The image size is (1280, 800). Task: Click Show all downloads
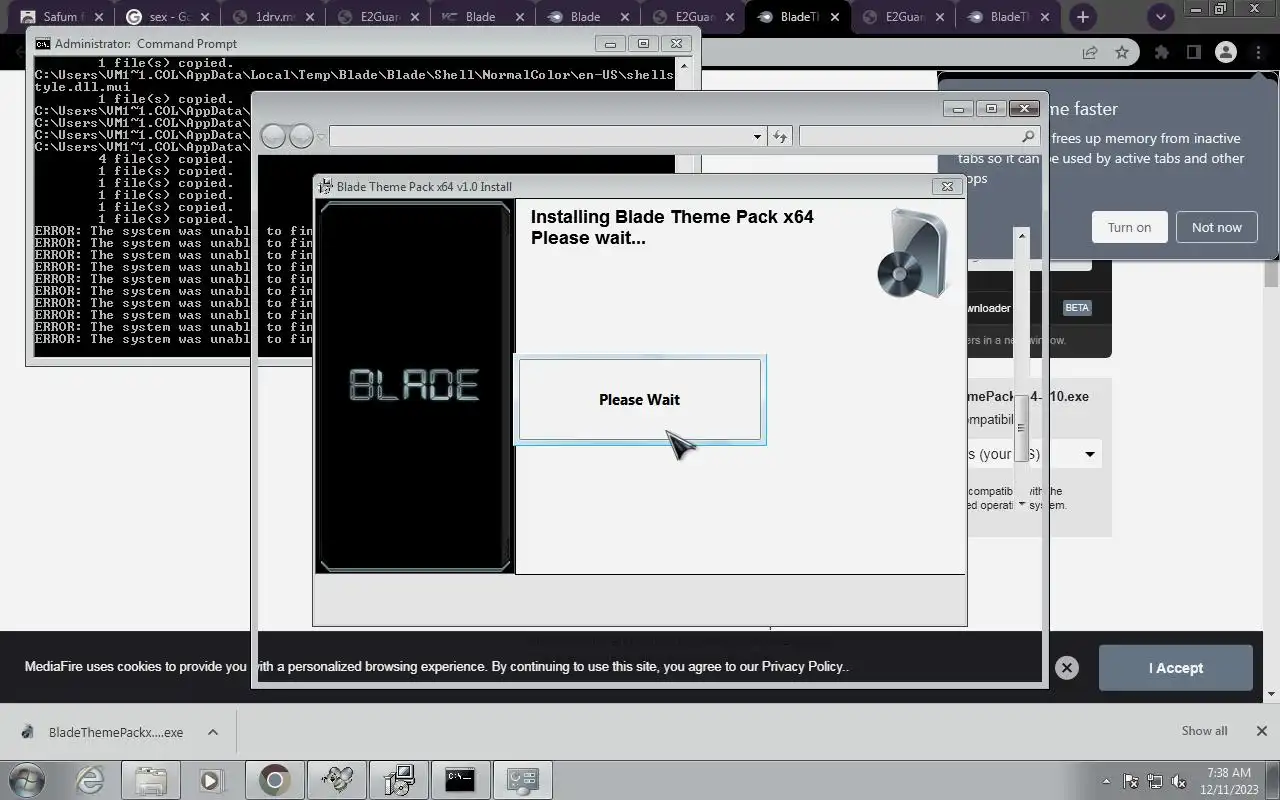(x=1204, y=731)
